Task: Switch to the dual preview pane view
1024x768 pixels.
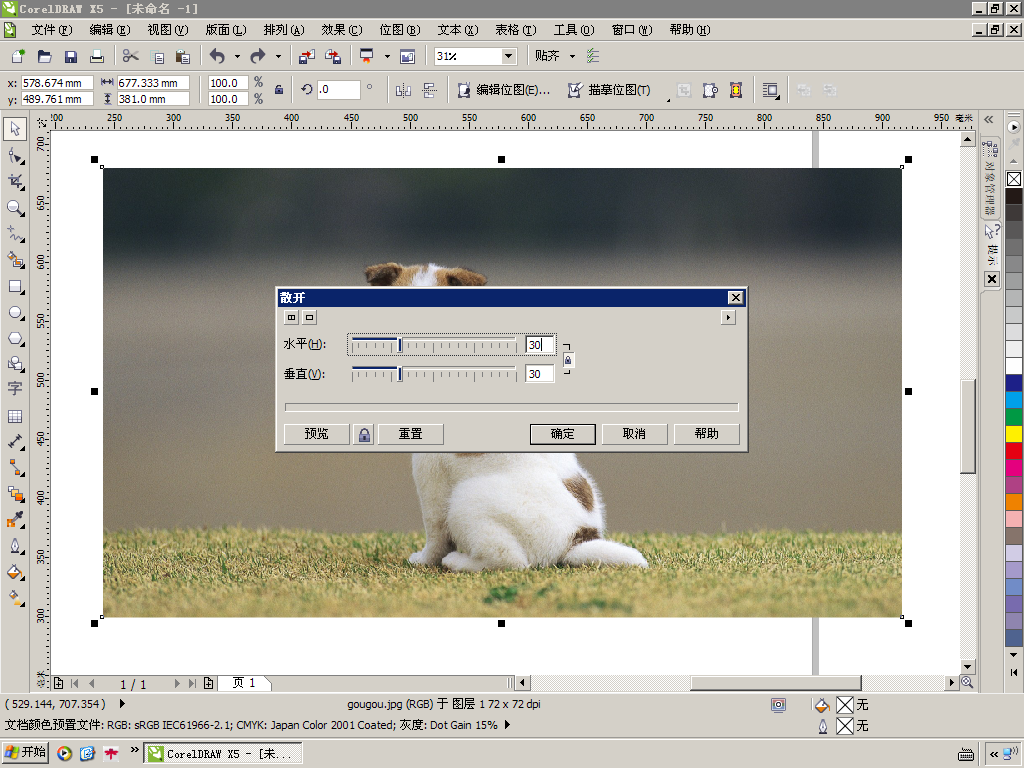Action: [291, 317]
